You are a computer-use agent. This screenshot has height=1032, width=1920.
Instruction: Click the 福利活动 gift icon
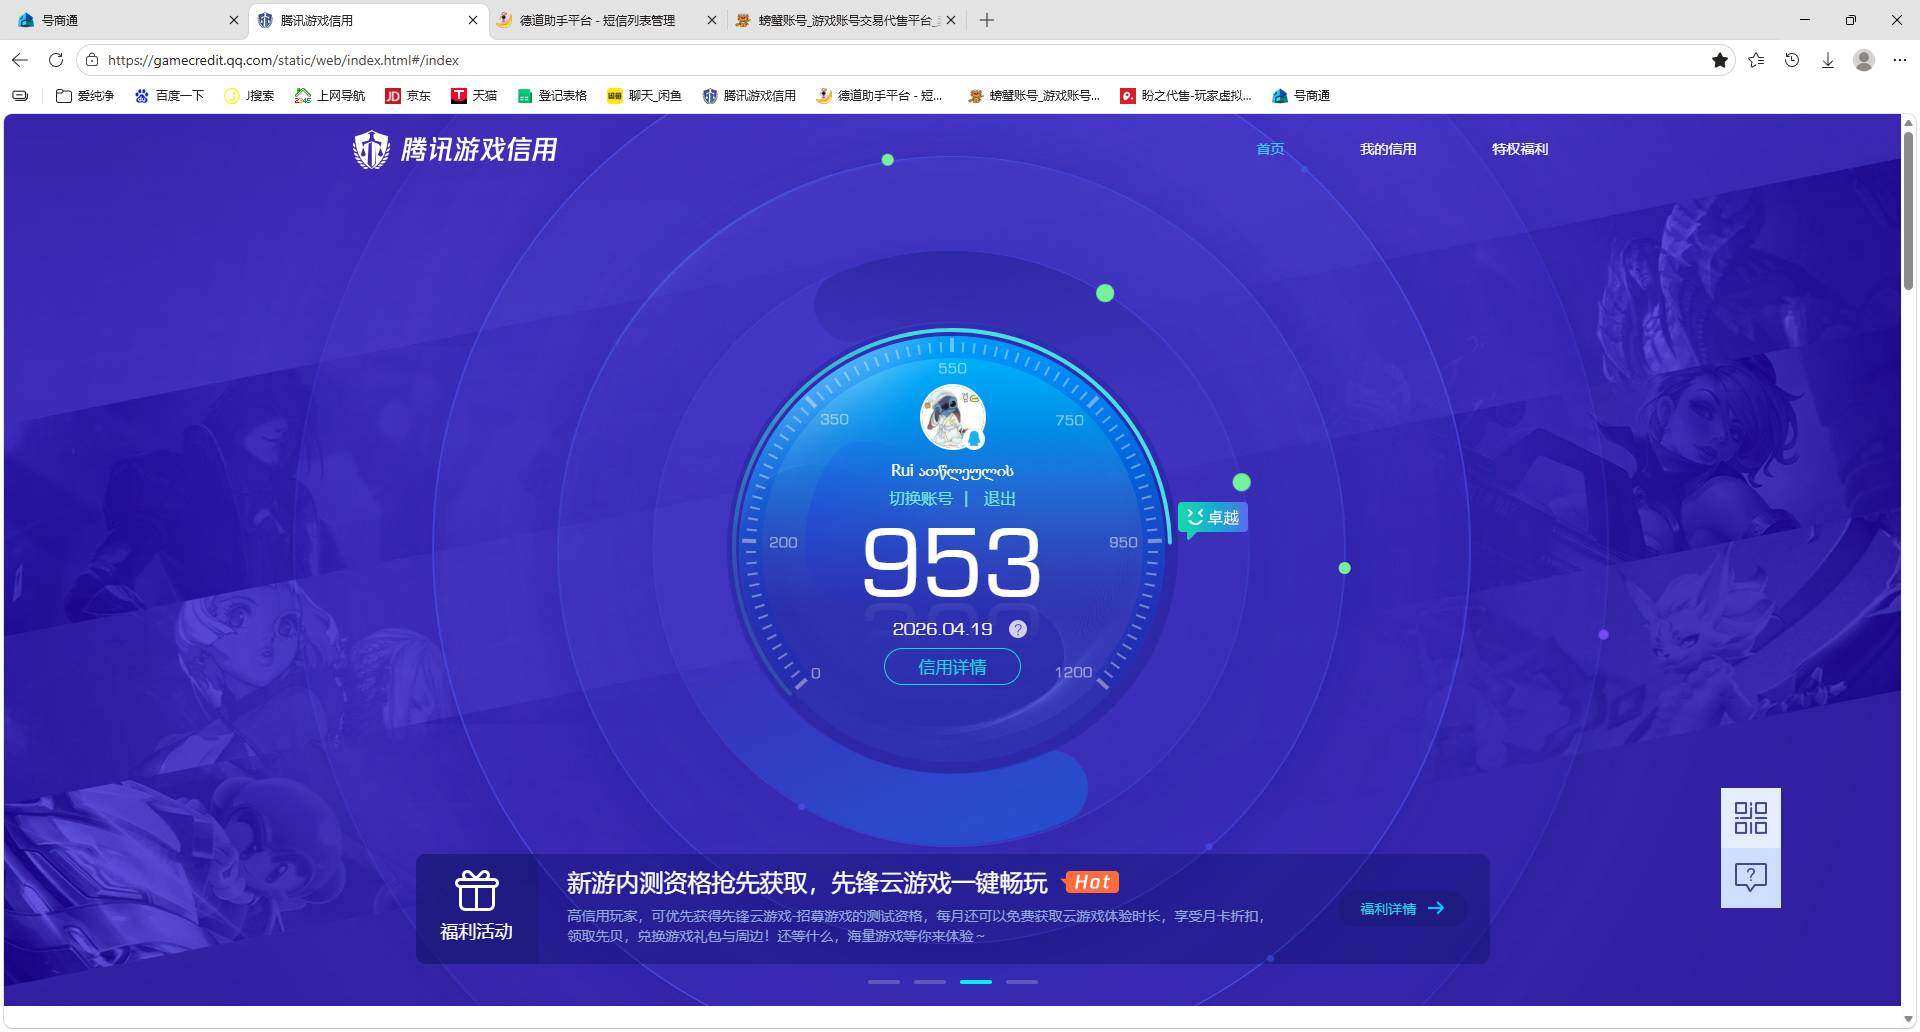click(x=476, y=890)
